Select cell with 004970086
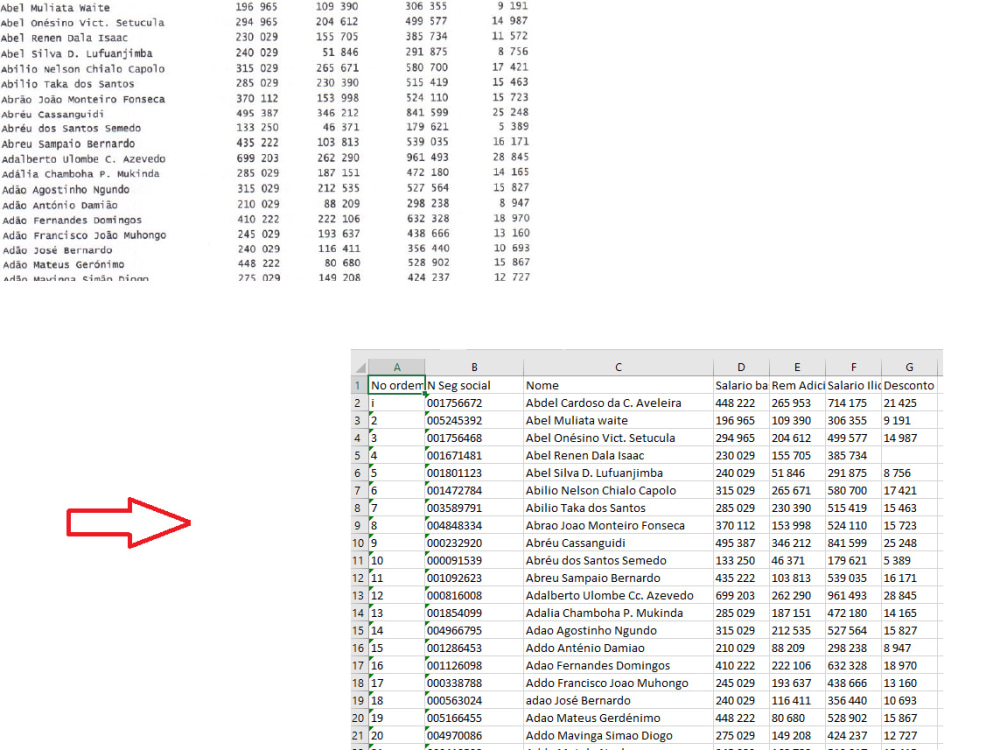Image resolution: width=1000 pixels, height=750 pixels. [x=474, y=735]
